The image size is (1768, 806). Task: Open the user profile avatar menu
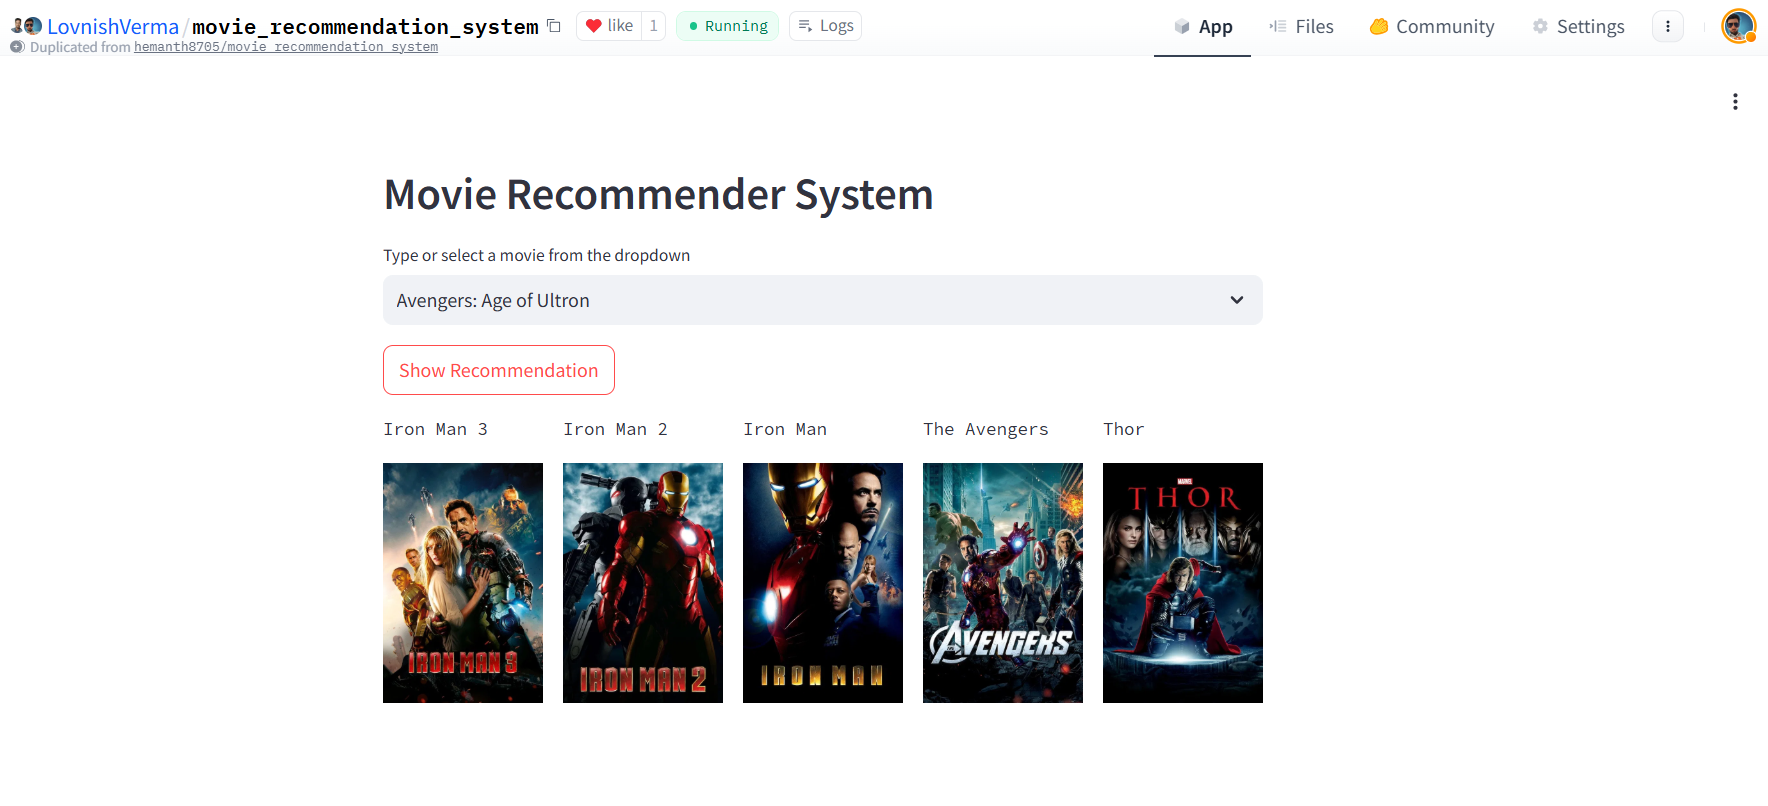(1738, 26)
